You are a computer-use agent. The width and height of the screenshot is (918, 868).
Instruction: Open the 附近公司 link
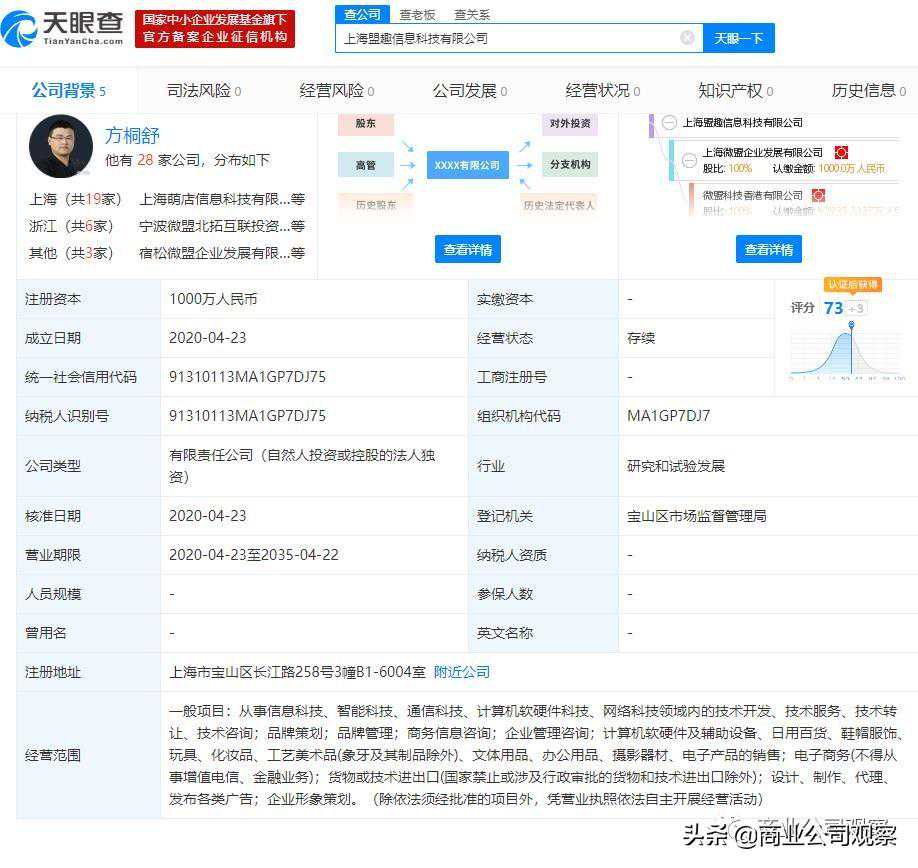coord(462,672)
